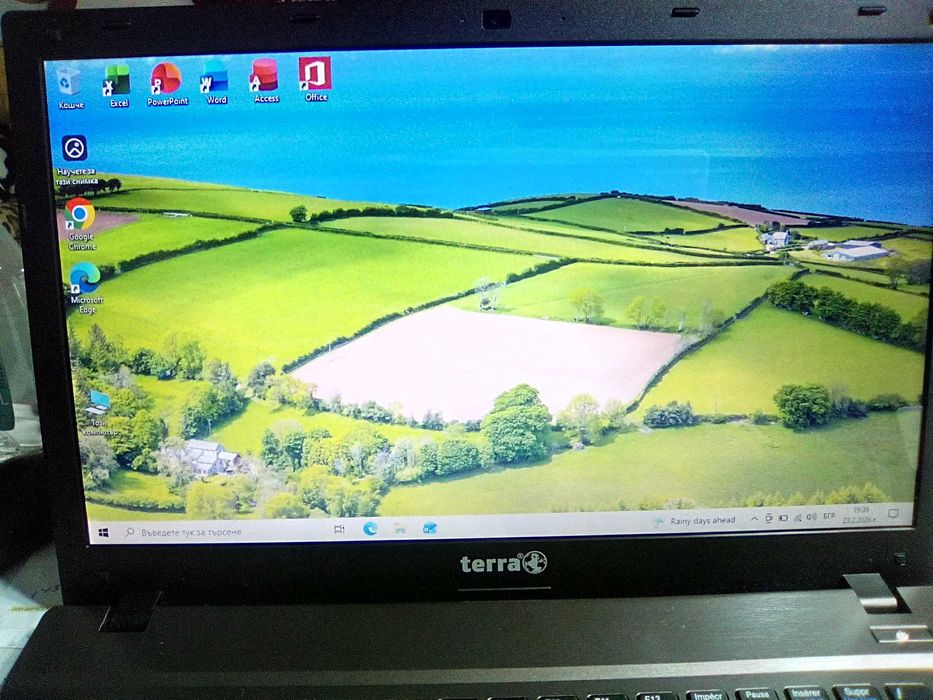Viewport: 933px width, 700px height.
Task: Select the 'Този компютър' desktop icon
Action: coord(98,412)
